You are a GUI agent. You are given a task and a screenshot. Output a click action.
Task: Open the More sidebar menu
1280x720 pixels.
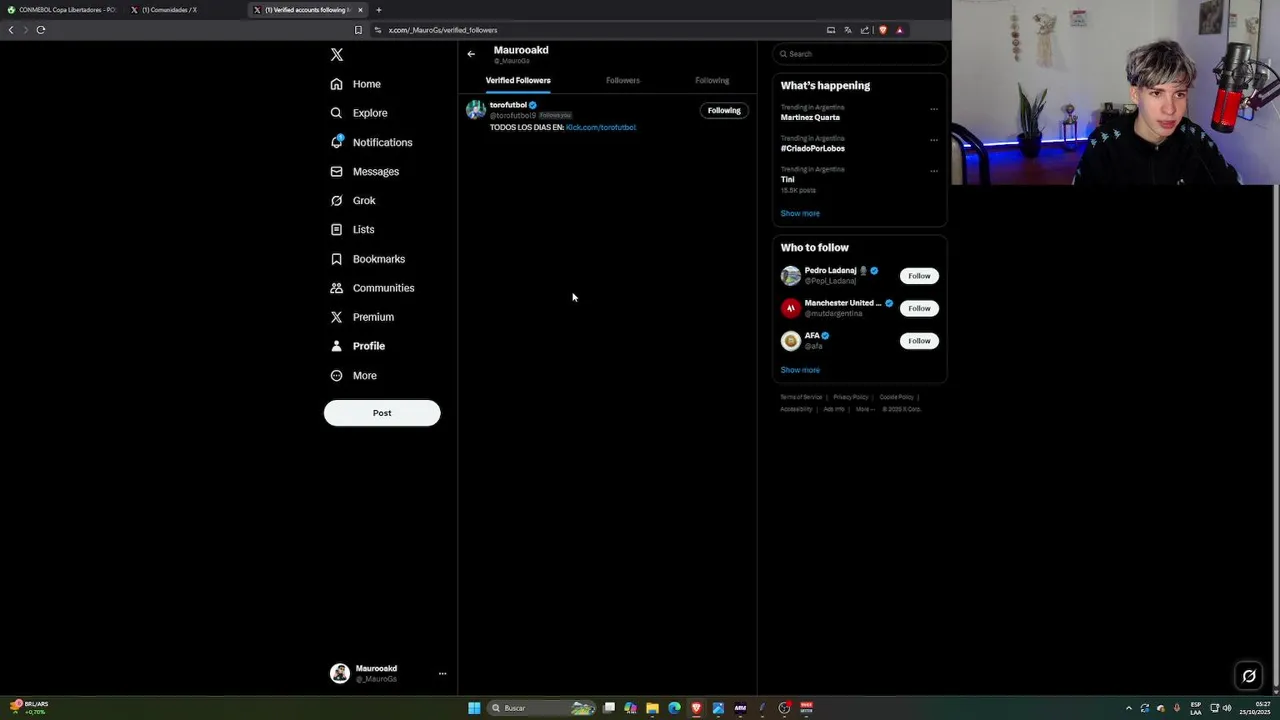(354, 375)
